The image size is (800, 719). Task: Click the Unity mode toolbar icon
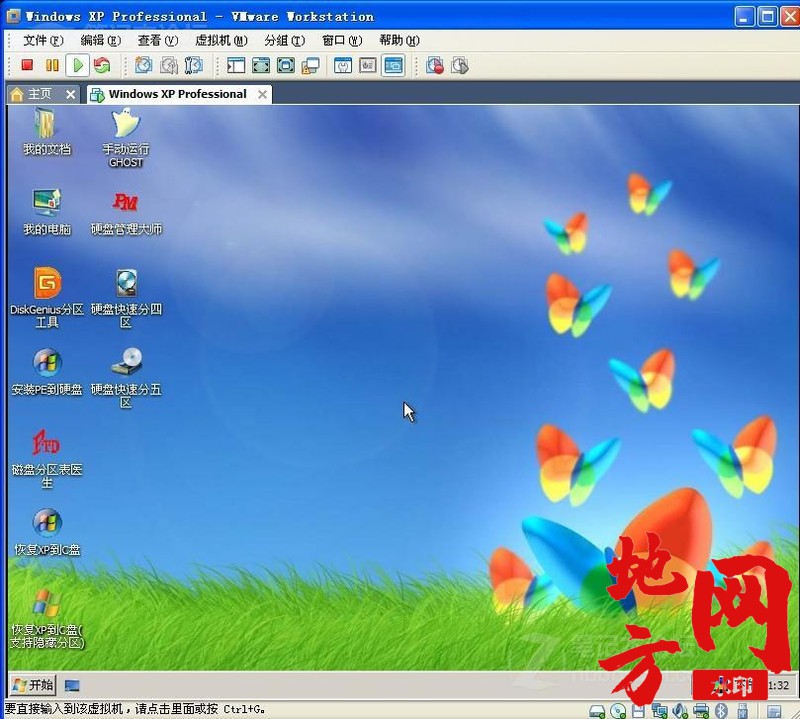coord(311,65)
